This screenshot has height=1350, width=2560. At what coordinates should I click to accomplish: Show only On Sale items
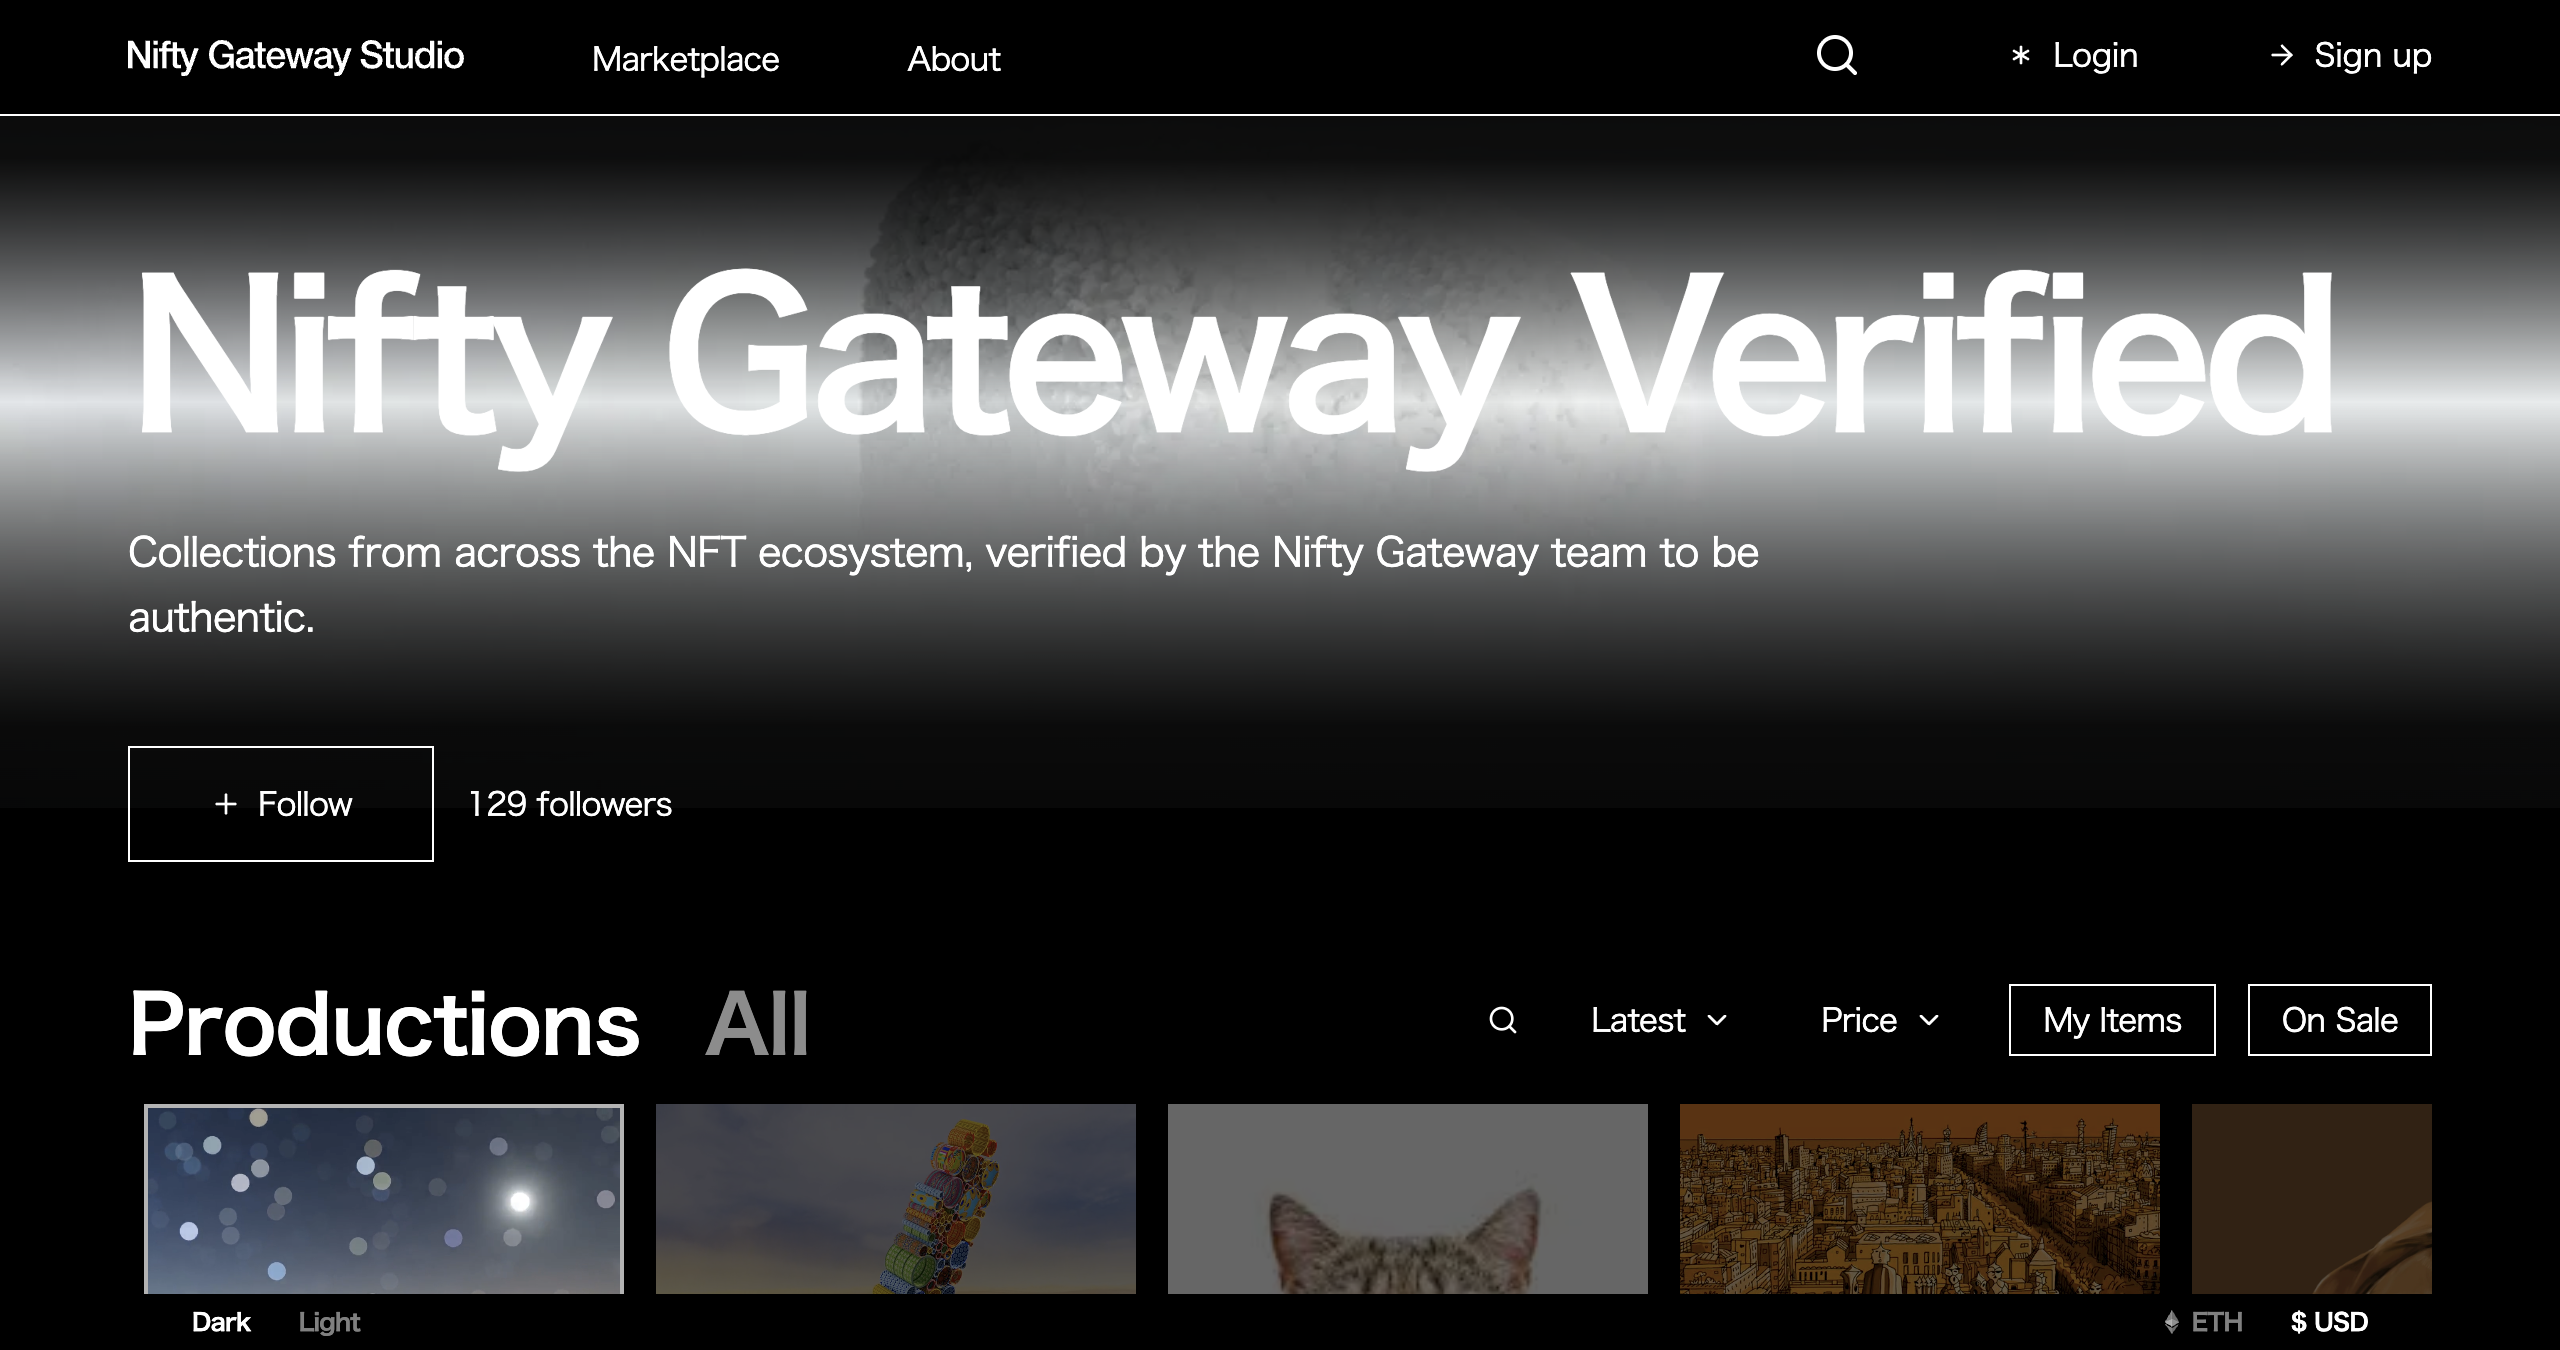point(2339,1020)
